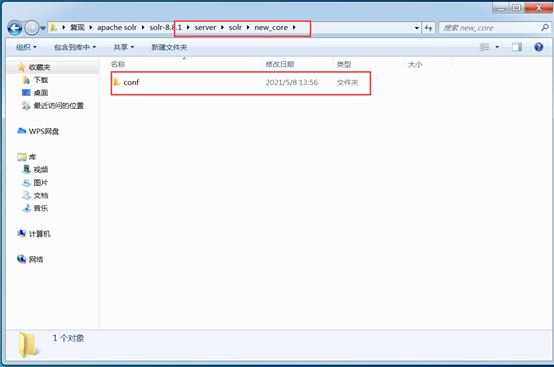
Task: Select the solr-8.8.1 breadcrumb
Action: pos(165,28)
